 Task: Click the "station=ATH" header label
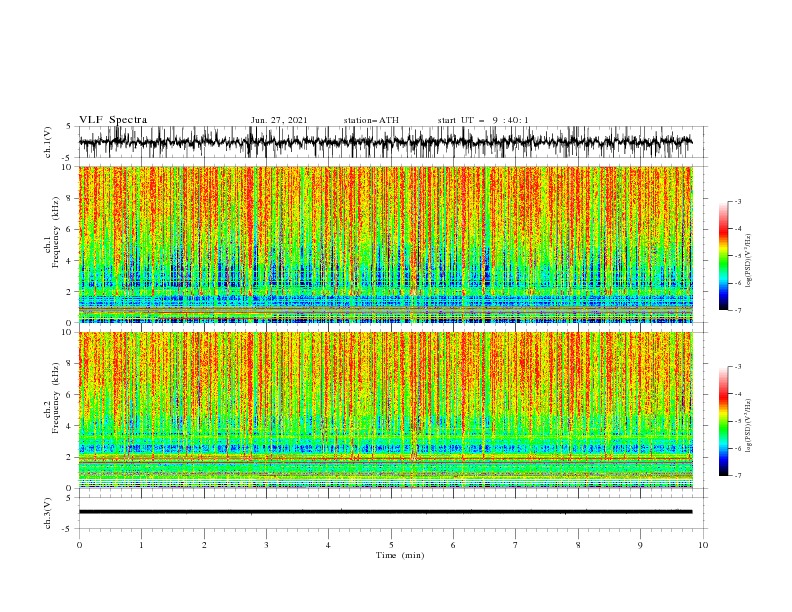click(371, 120)
